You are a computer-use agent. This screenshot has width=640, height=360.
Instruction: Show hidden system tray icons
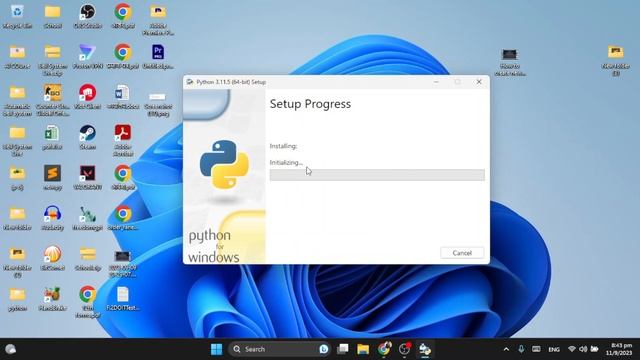coord(506,349)
